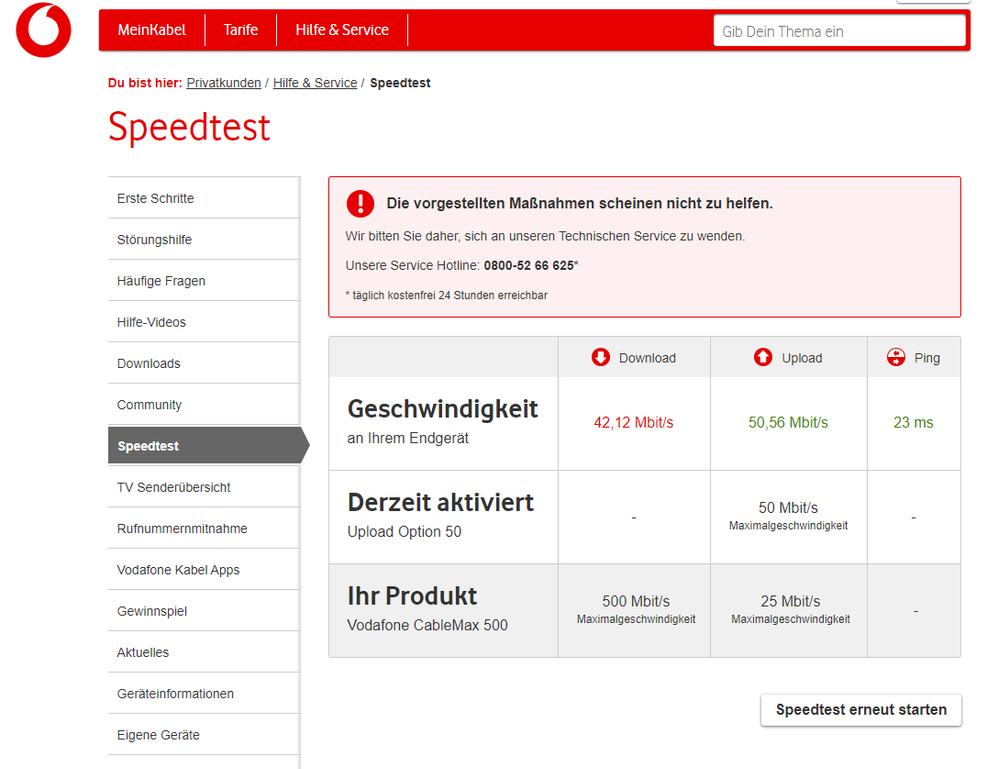Click the 500 Mbit/s Maximalgeschwindigkeit cell

tap(636, 609)
